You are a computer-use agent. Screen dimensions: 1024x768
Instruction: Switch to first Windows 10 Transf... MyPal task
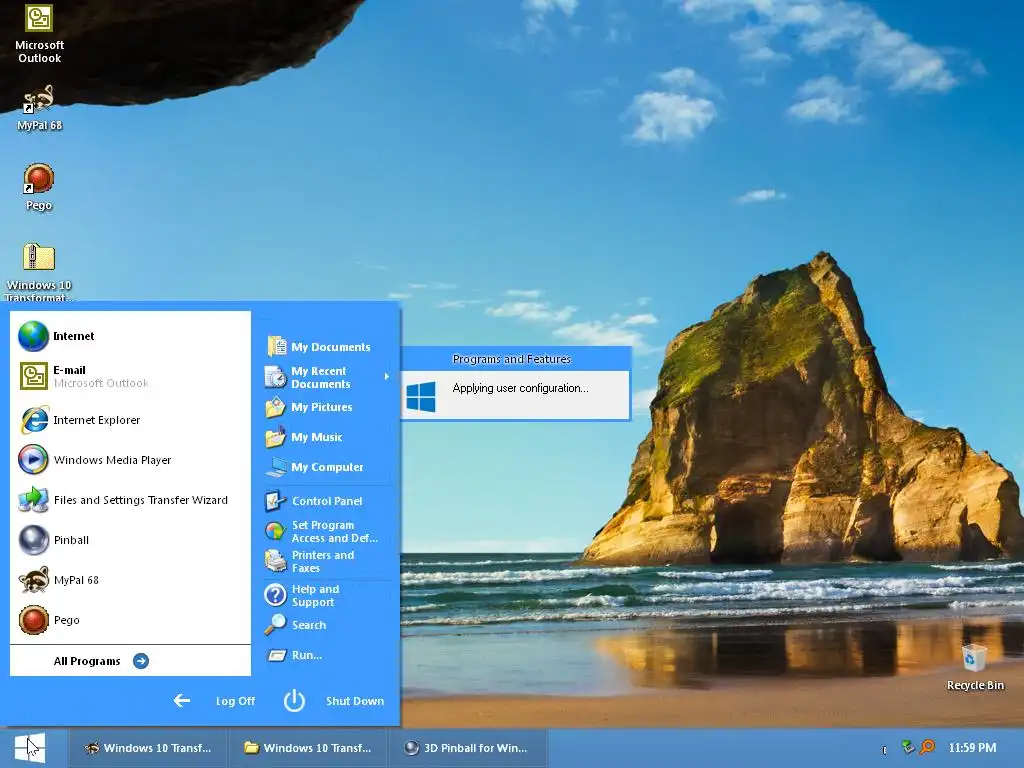tap(148, 748)
